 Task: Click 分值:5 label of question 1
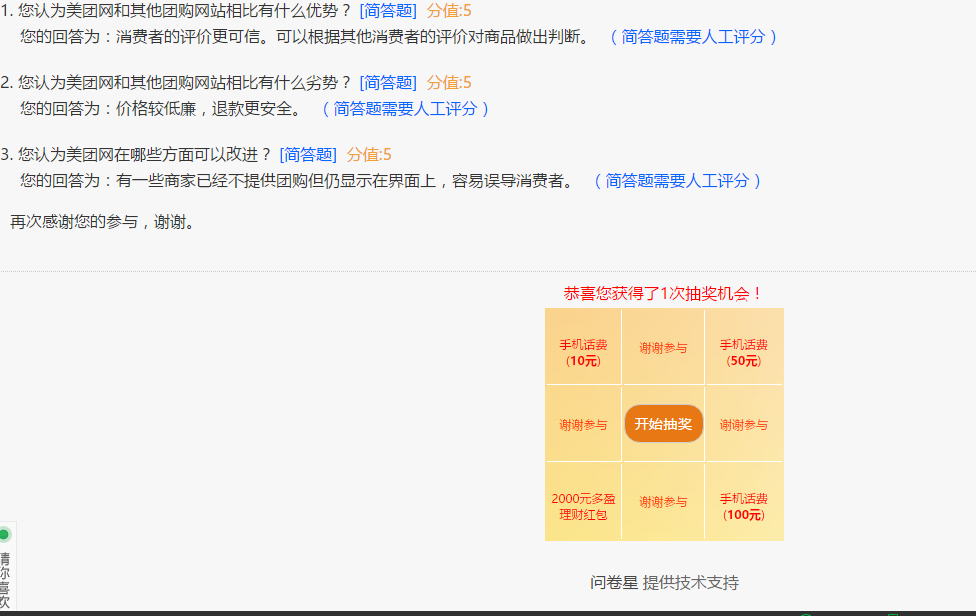(x=449, y=11)
